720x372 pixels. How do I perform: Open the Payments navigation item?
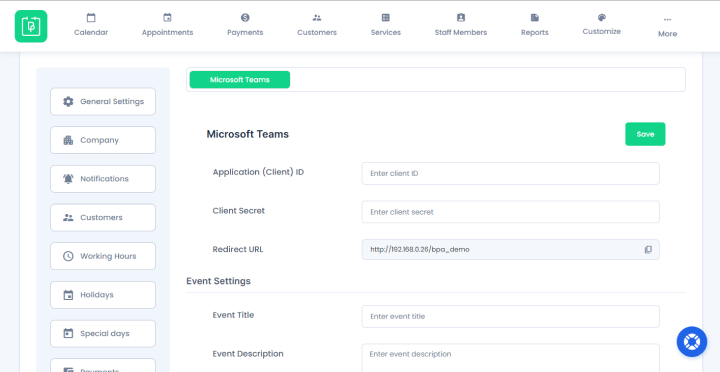245,25
